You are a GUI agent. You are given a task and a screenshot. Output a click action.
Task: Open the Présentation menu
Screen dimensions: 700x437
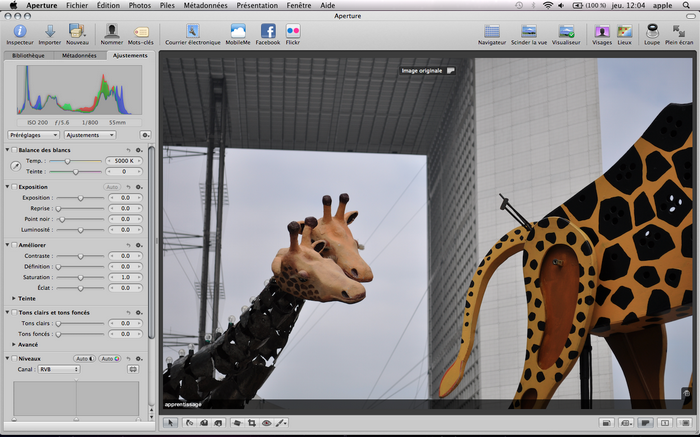pyautogui.click(x=257, y=5)
